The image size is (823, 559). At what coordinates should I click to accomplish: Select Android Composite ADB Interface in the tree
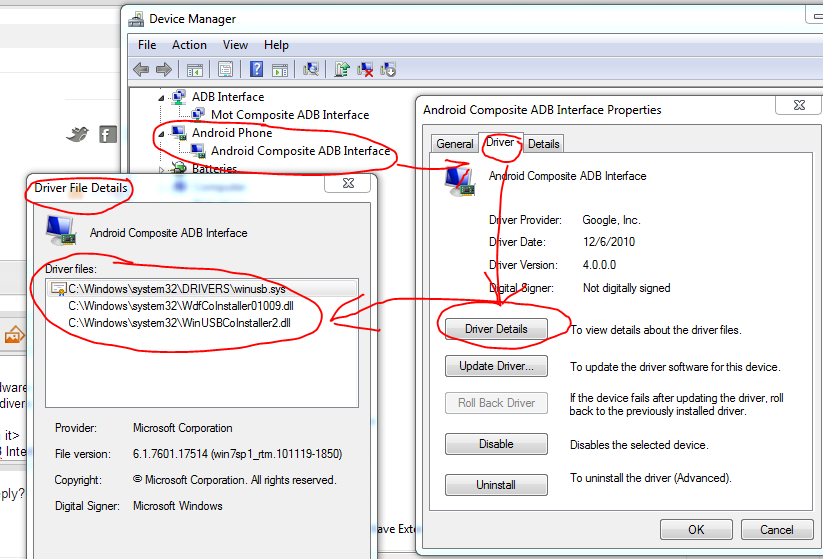pos(300,151)
